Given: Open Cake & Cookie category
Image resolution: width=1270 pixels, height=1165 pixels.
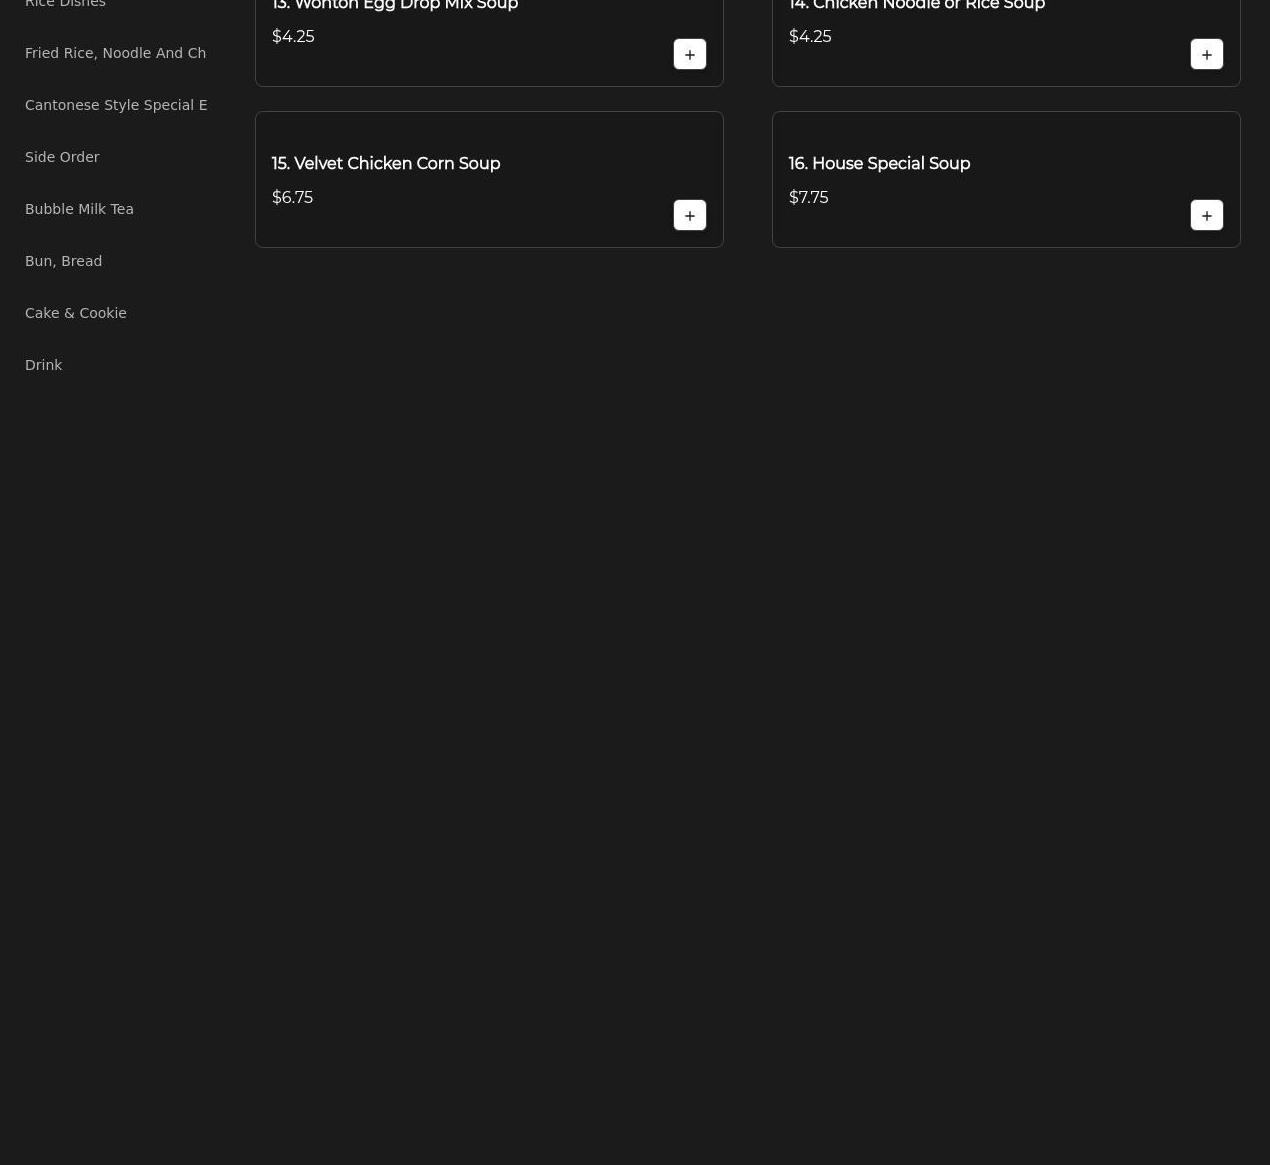Looking at the screenshot, I should pyautogui.click(x=76, y=313).
